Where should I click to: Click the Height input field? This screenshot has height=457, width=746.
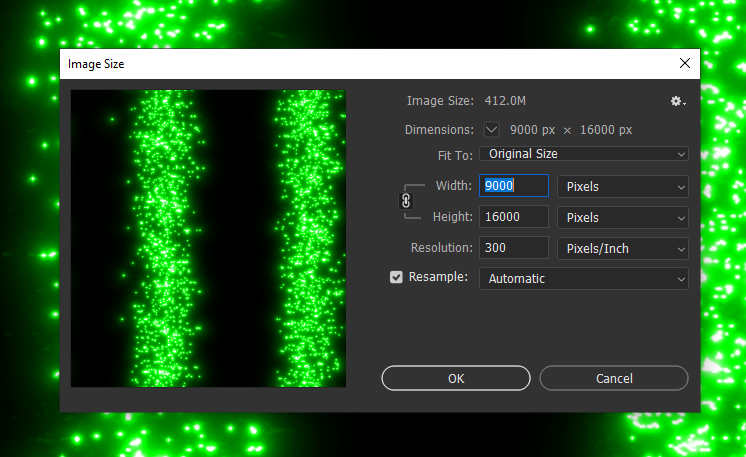click(x=514, y=217)
